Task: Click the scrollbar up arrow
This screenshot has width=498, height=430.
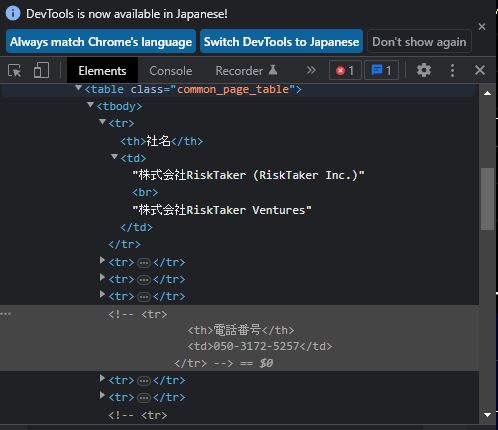Action: point(487,93)
